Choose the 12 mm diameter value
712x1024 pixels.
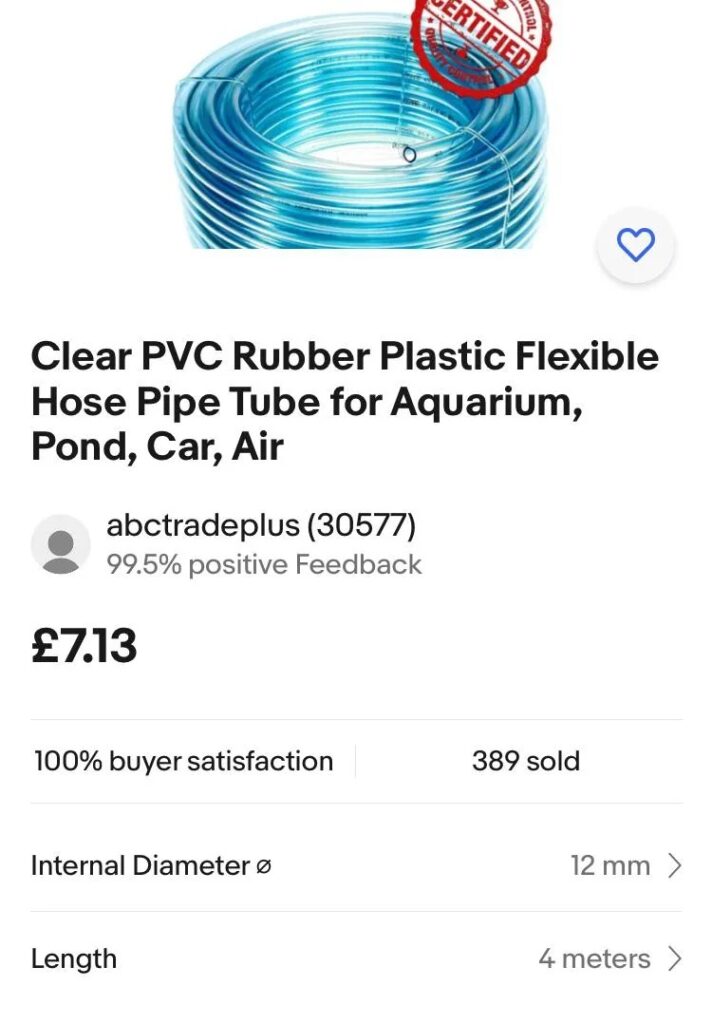point(610,866)
